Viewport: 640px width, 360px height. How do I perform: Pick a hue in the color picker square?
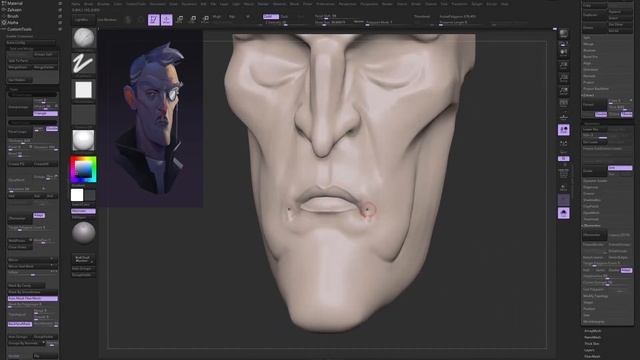tap(84, 169)
